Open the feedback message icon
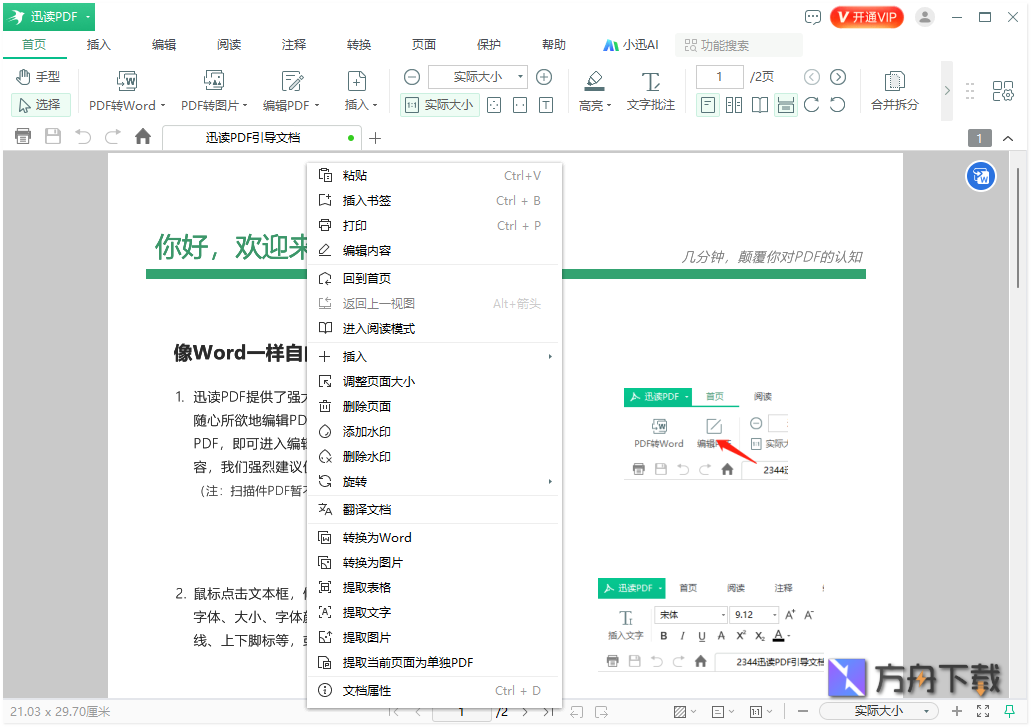 click(x=813, y=17)
